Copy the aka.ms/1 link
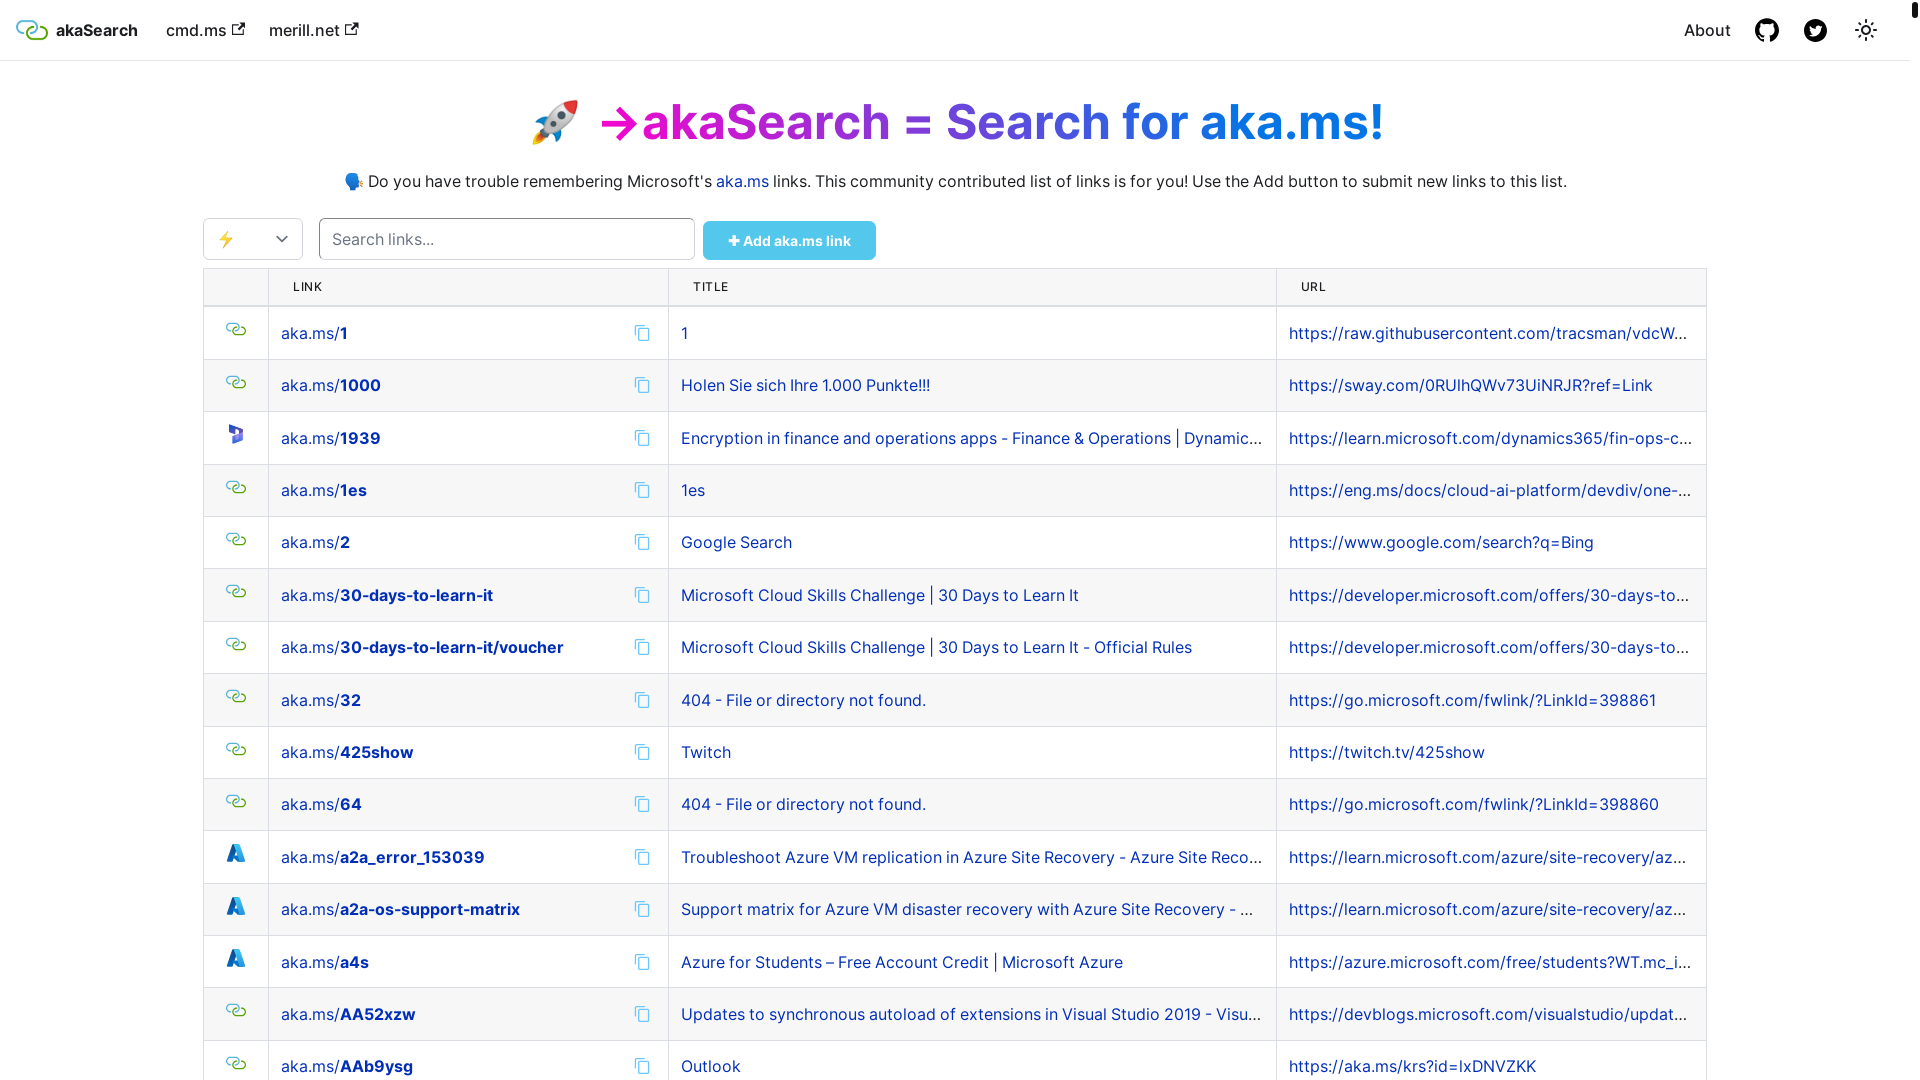 click(642, 333)
